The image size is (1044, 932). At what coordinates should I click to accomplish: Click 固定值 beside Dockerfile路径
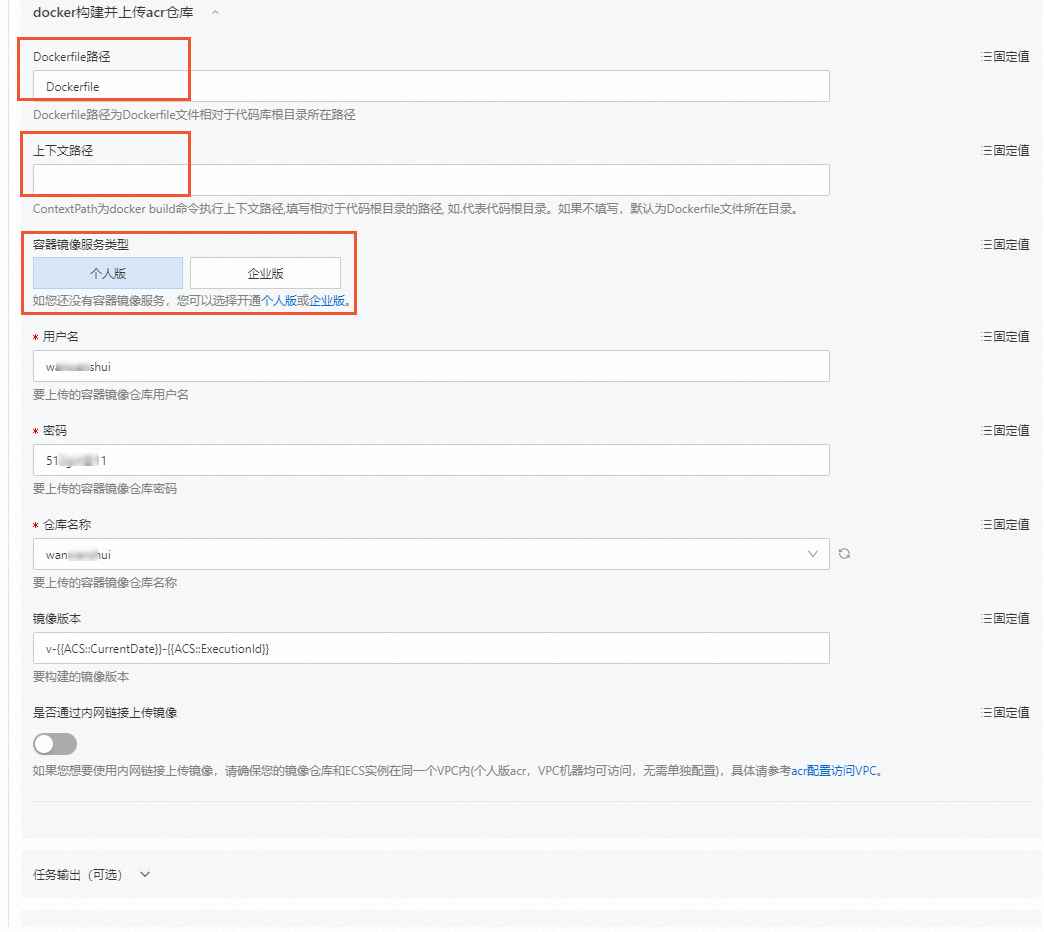pyautogui.click(x=1005, y=57)
